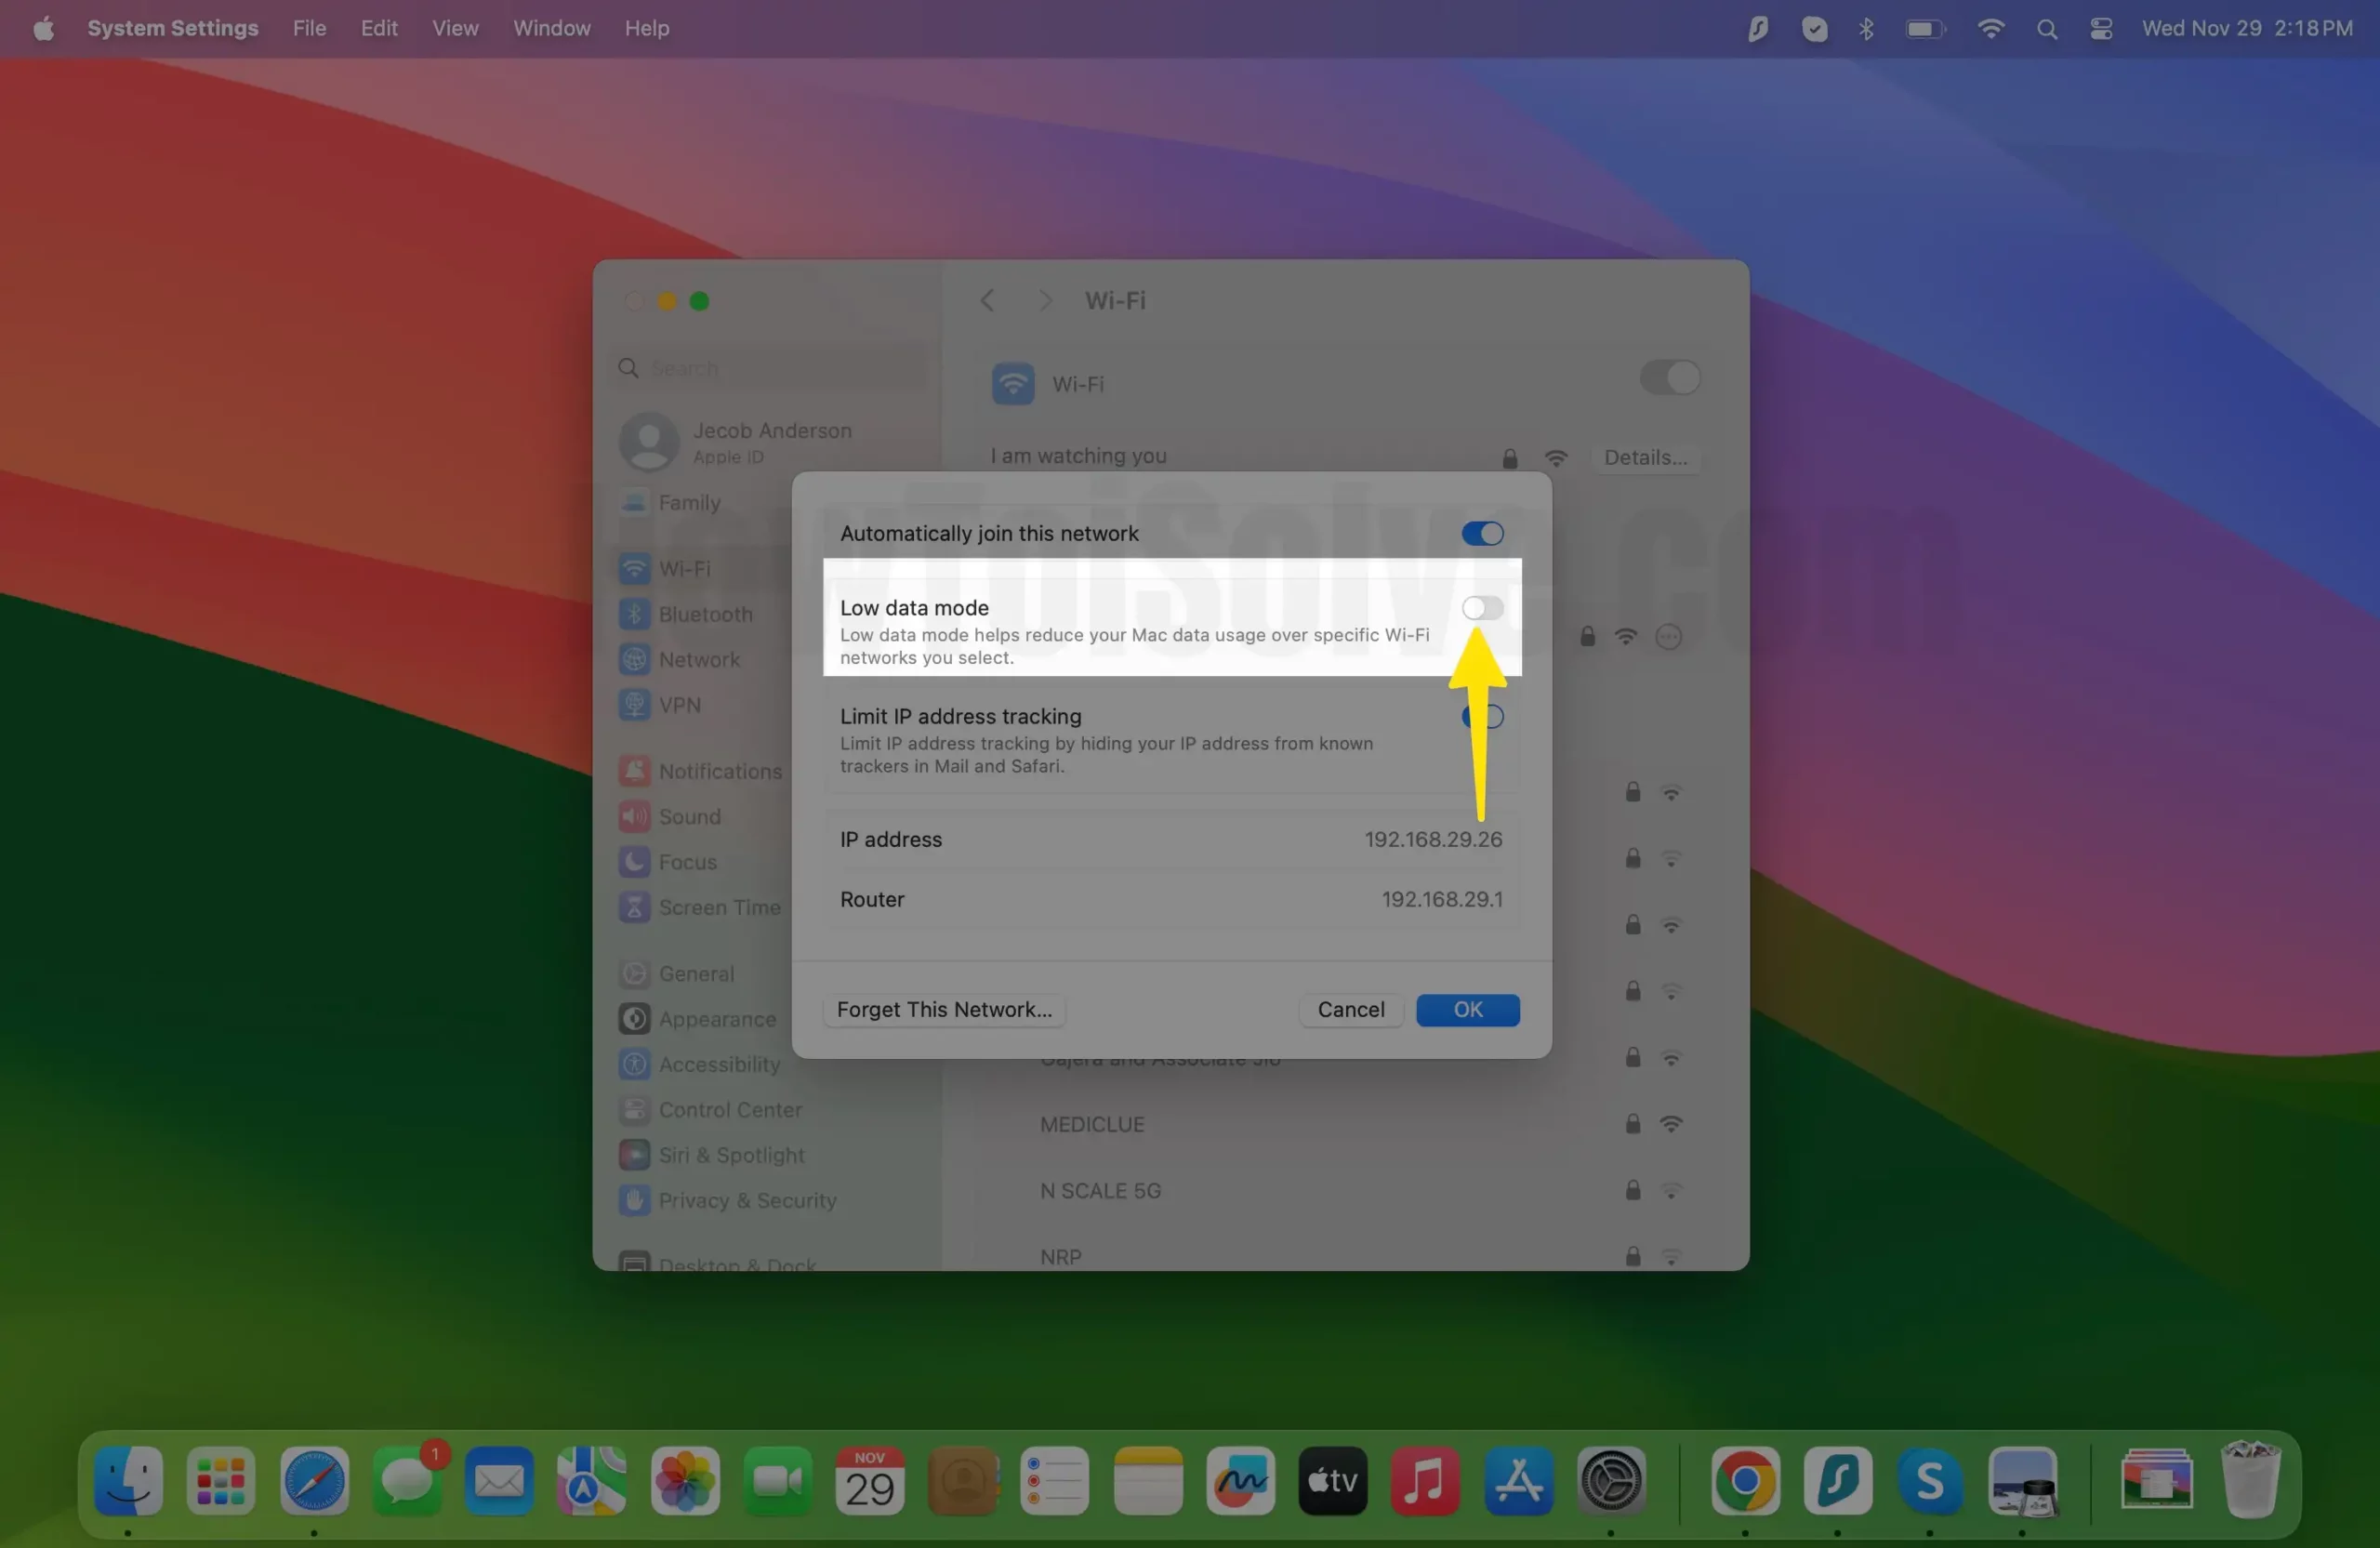Screen dimensions: 2380x1548
Task: Open Apple TV app in Dock
Action: coord(1332,1479)
